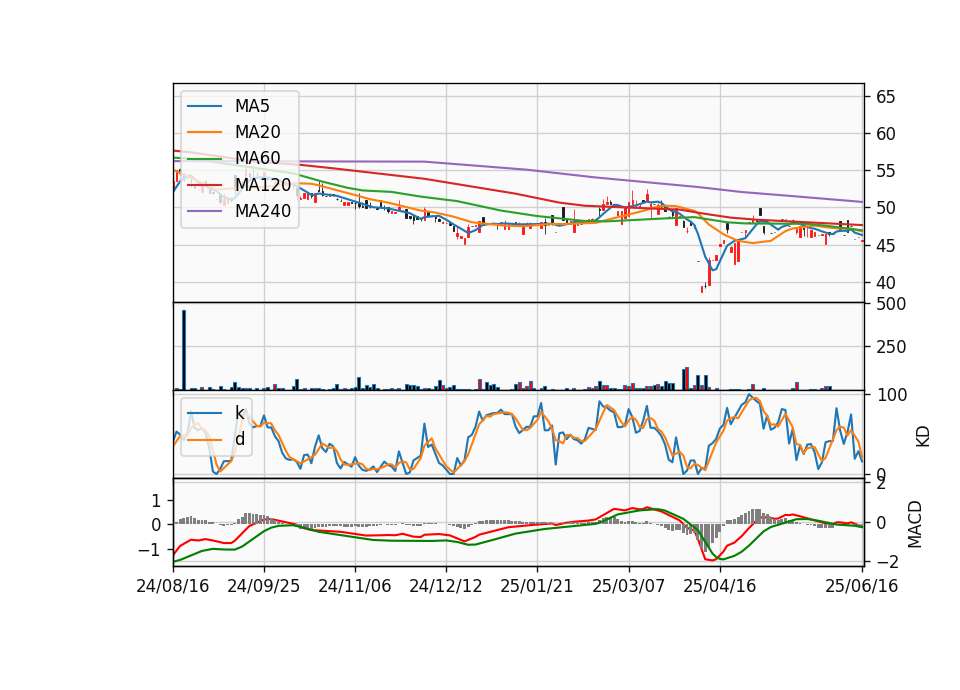
Task: Click the KD axis title
Action: click(x=923, y=437)
